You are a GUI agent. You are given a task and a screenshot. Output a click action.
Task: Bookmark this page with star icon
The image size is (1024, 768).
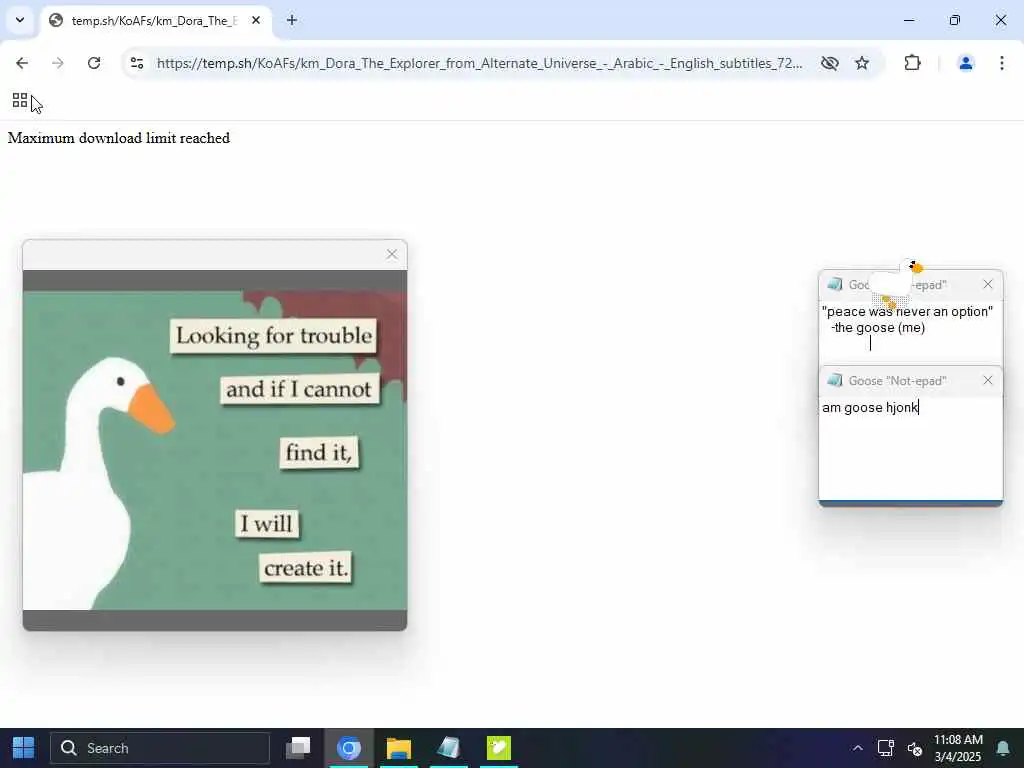pyautogui.click(x=862, y=63)
